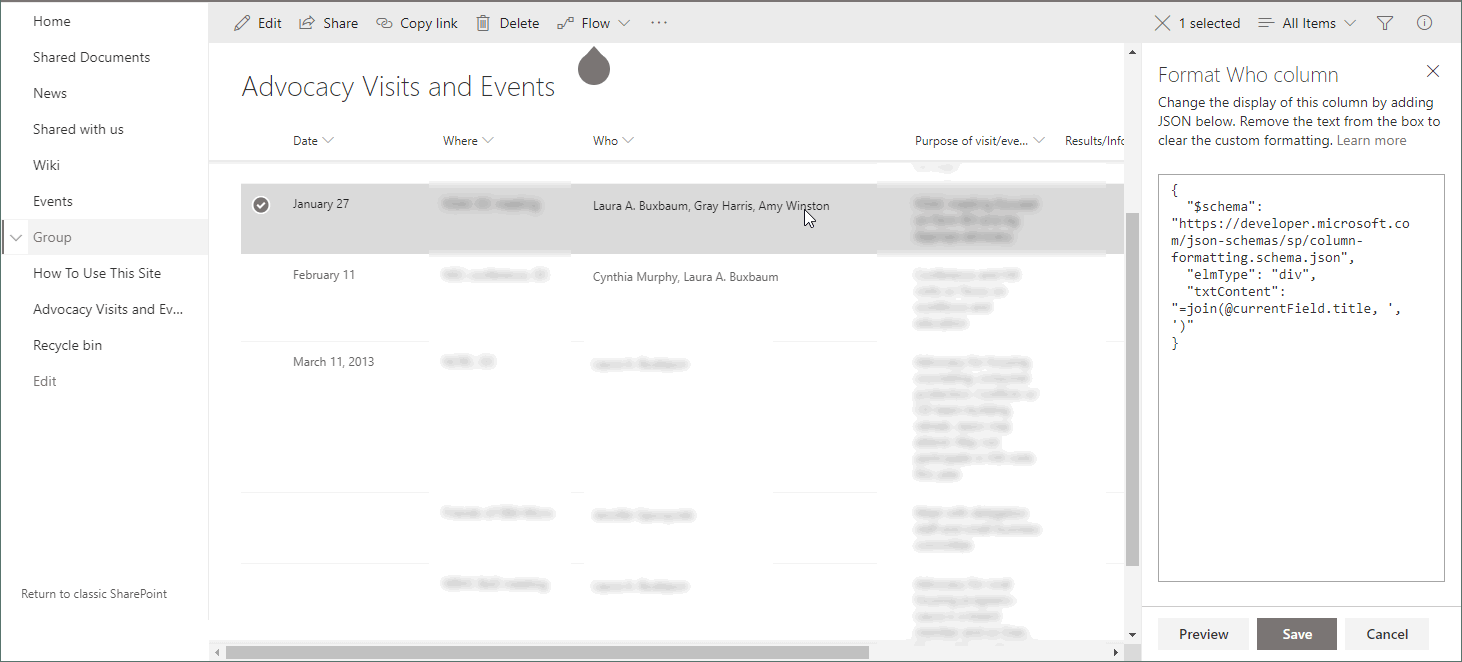Close the Format Who column panel
The width and height of the screenshot is (1462, 662).
pos(1433,71)
